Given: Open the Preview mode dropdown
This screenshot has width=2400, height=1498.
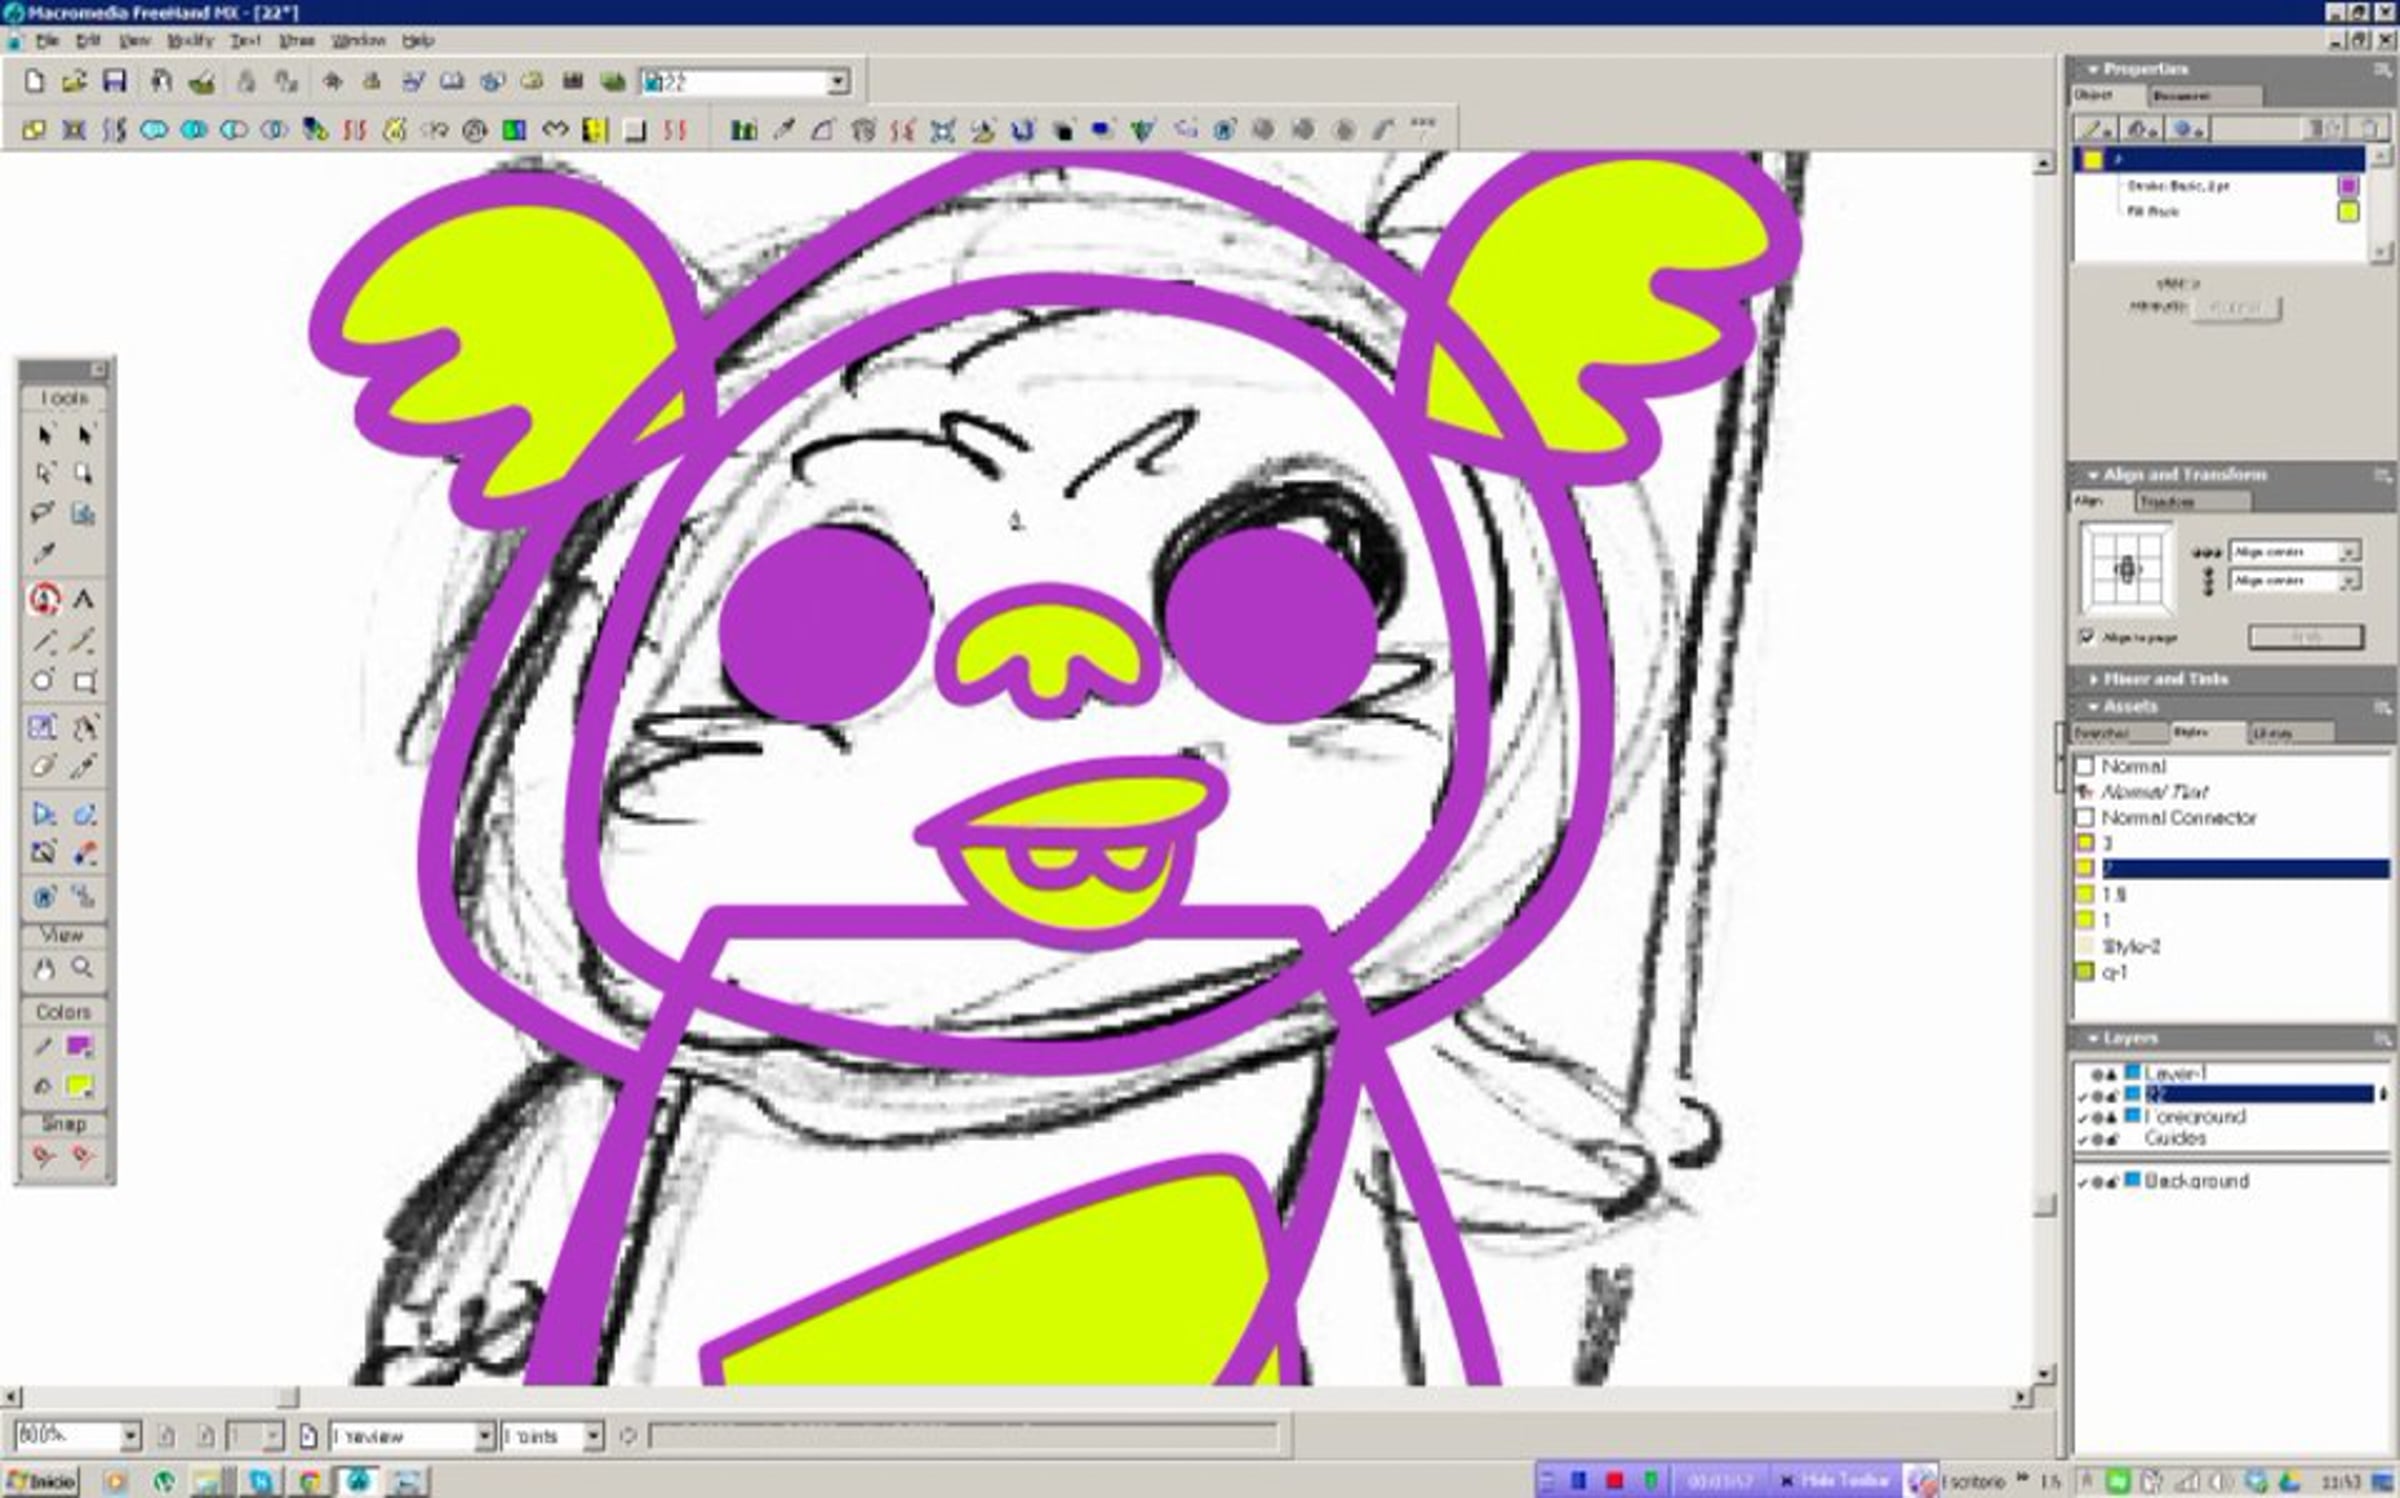Looking at the screenshot, I should [484, 1436].
